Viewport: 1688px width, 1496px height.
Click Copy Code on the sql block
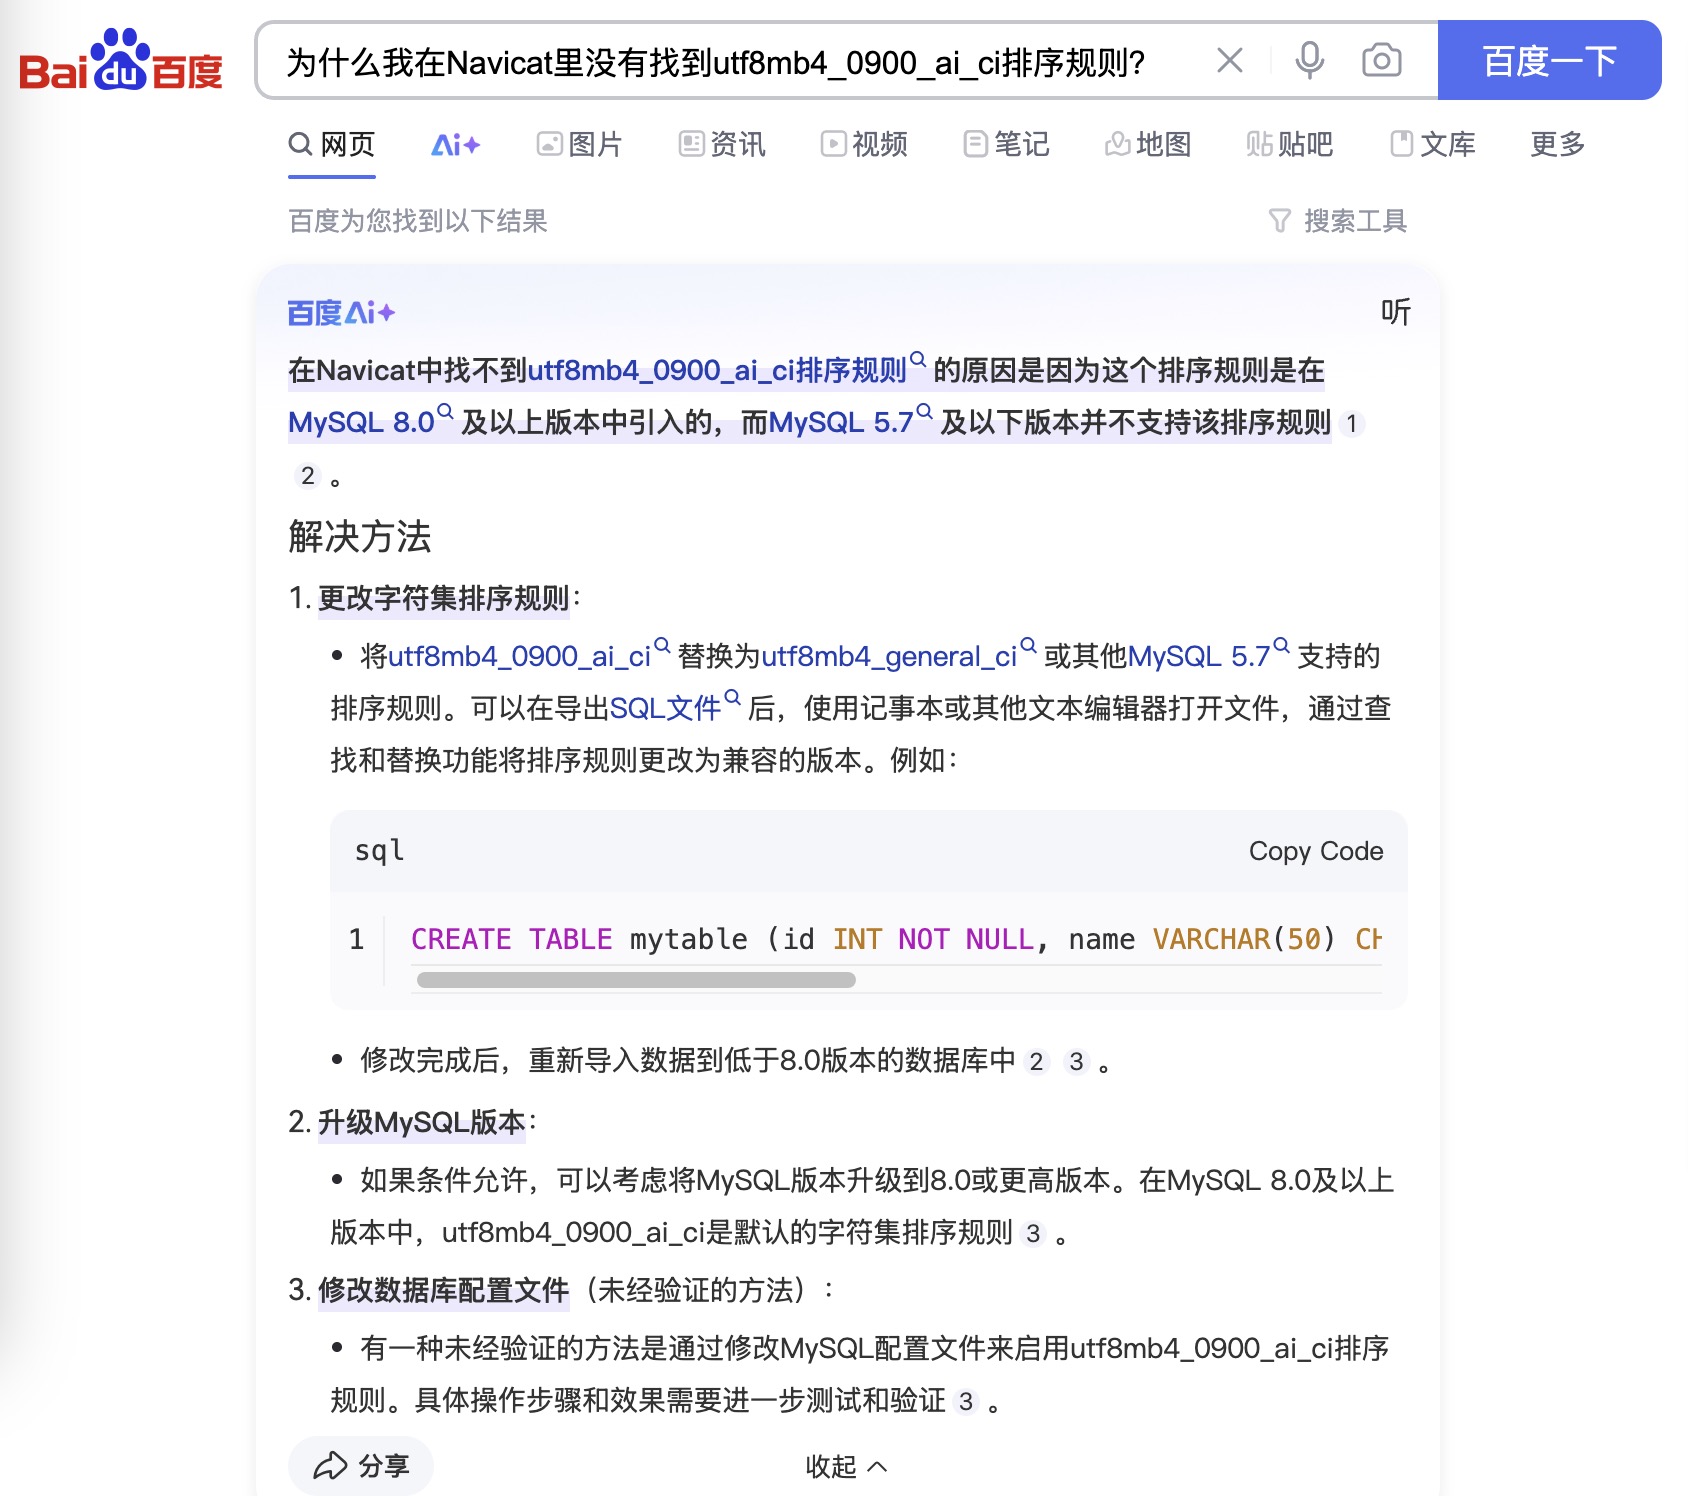[1316, 851]
